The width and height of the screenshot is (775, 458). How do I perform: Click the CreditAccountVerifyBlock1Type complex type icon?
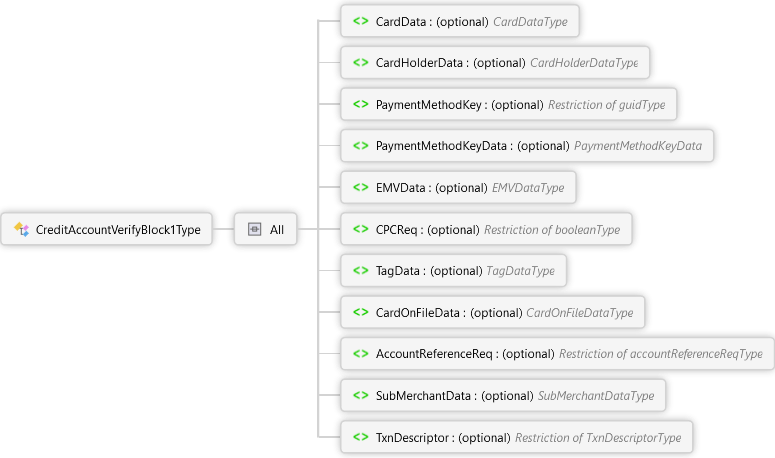click(21, 230)
